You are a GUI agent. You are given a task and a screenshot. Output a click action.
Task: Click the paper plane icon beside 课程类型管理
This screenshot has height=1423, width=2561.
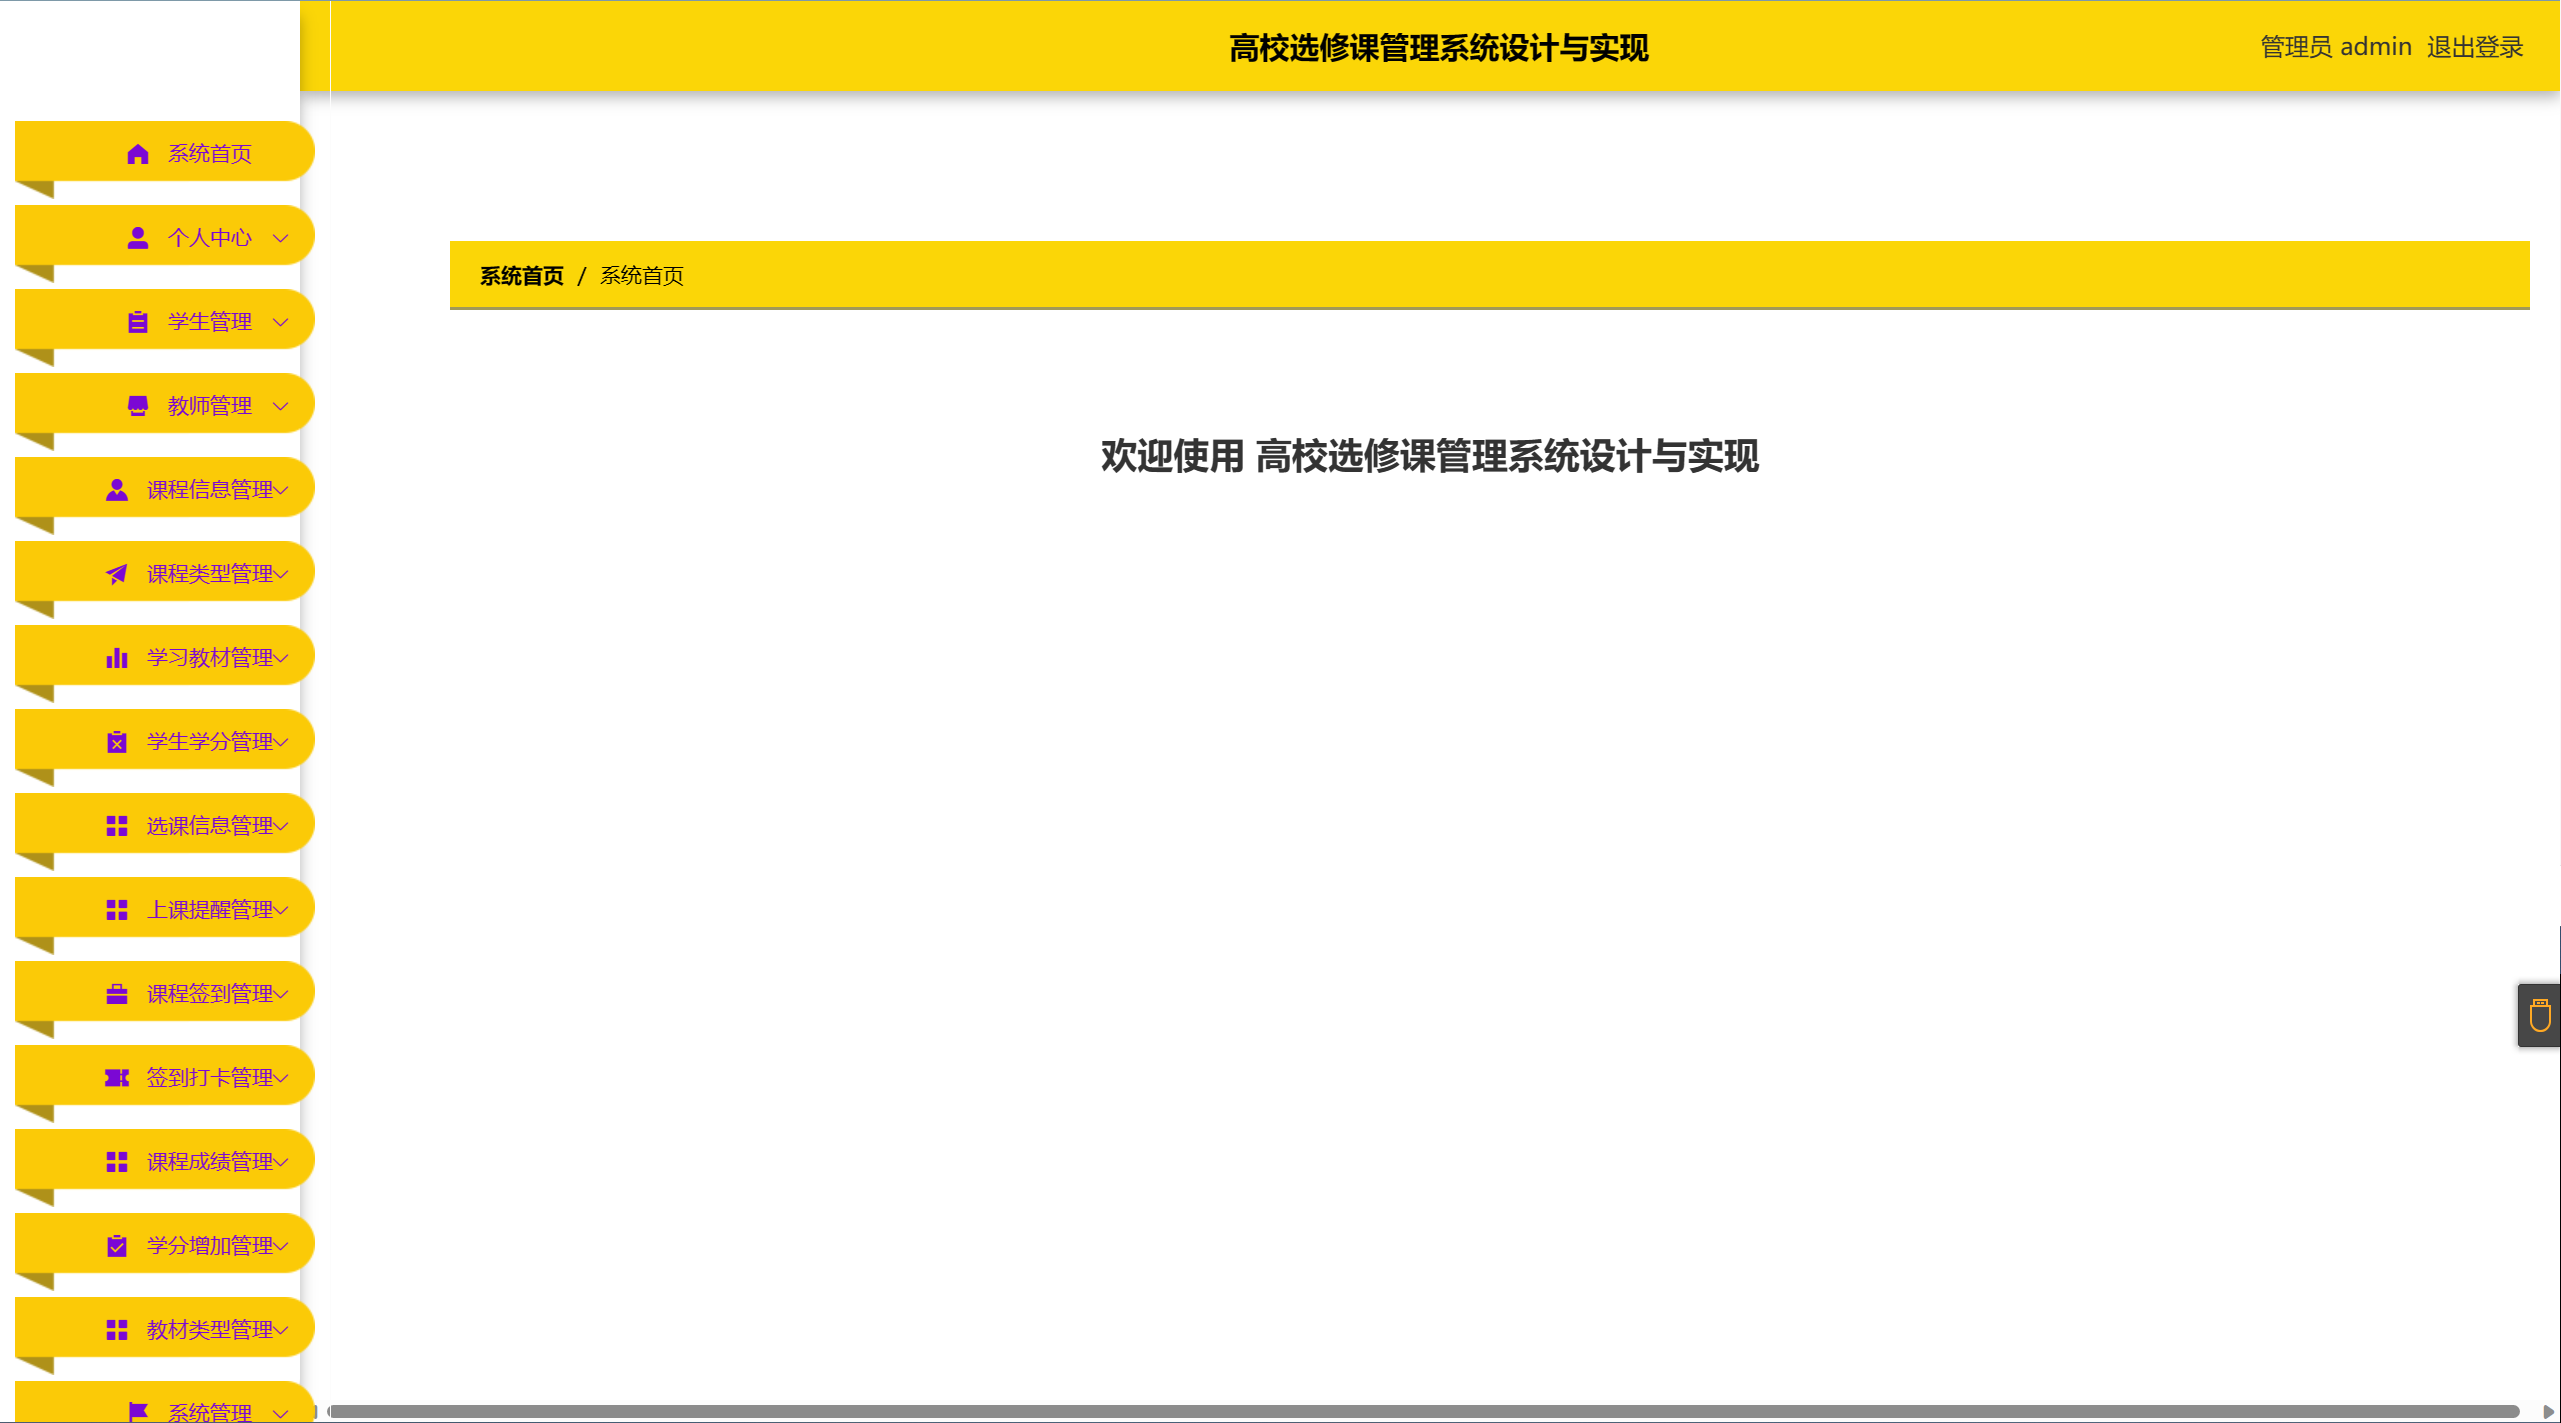pyautogui.click(x=117, y=574)
